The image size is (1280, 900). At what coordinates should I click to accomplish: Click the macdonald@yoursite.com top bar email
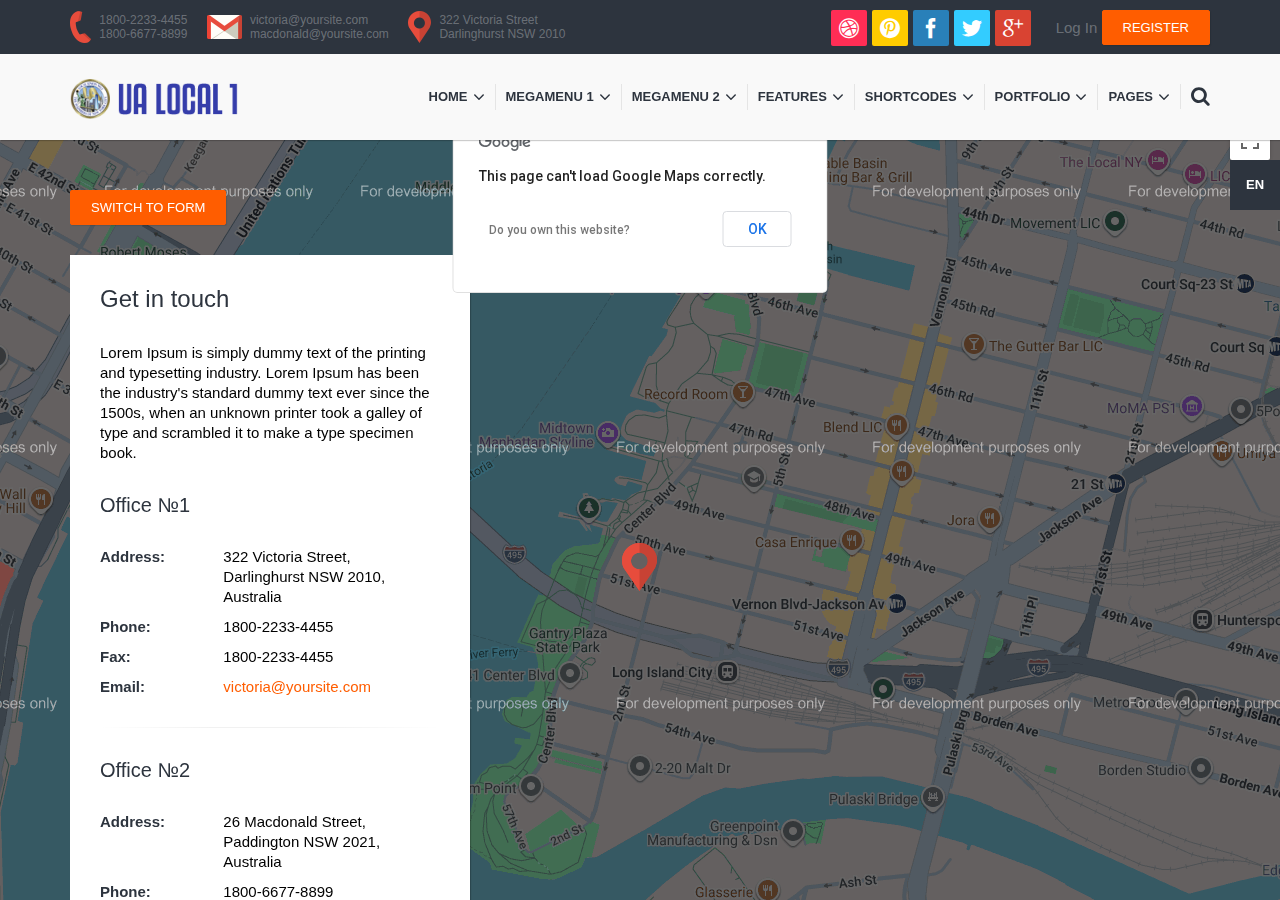point(319,34)
